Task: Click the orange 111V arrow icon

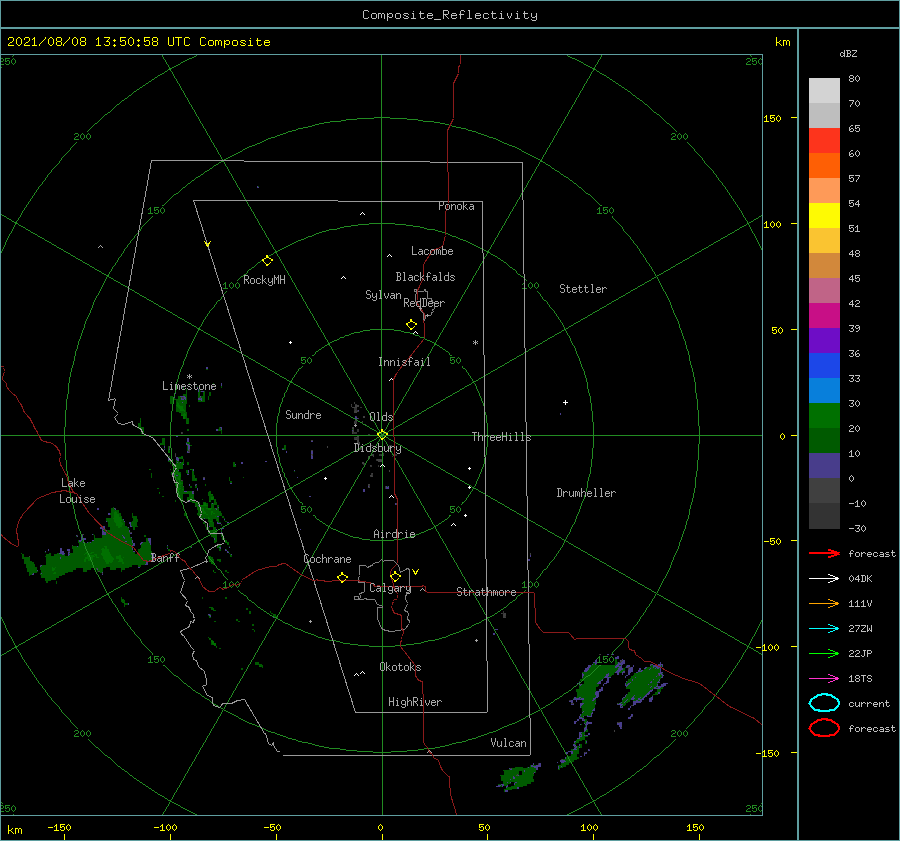Action: [824, 603]
